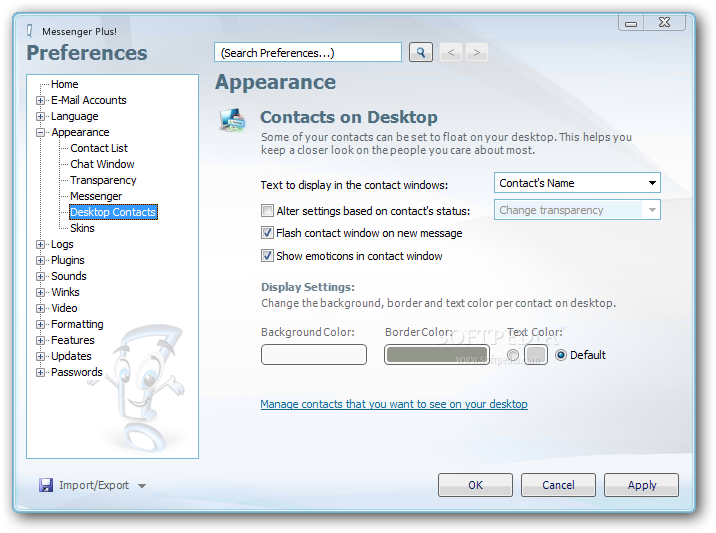The width and height of the screenshot is (716, 533).
Task: Select the Language tree item label
Action: (x=74, y=116)
